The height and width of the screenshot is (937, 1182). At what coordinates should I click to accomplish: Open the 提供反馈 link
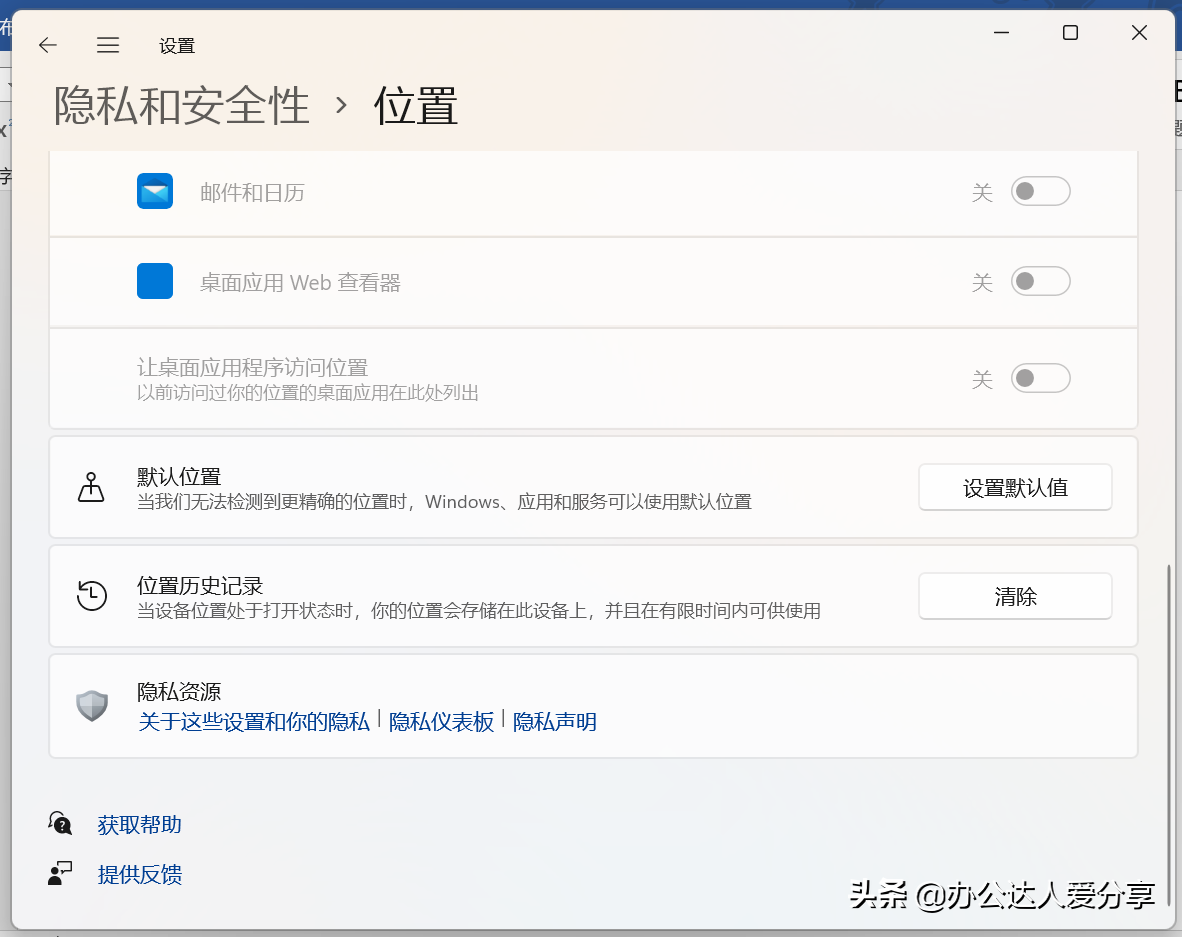click(x=139, y=874)
